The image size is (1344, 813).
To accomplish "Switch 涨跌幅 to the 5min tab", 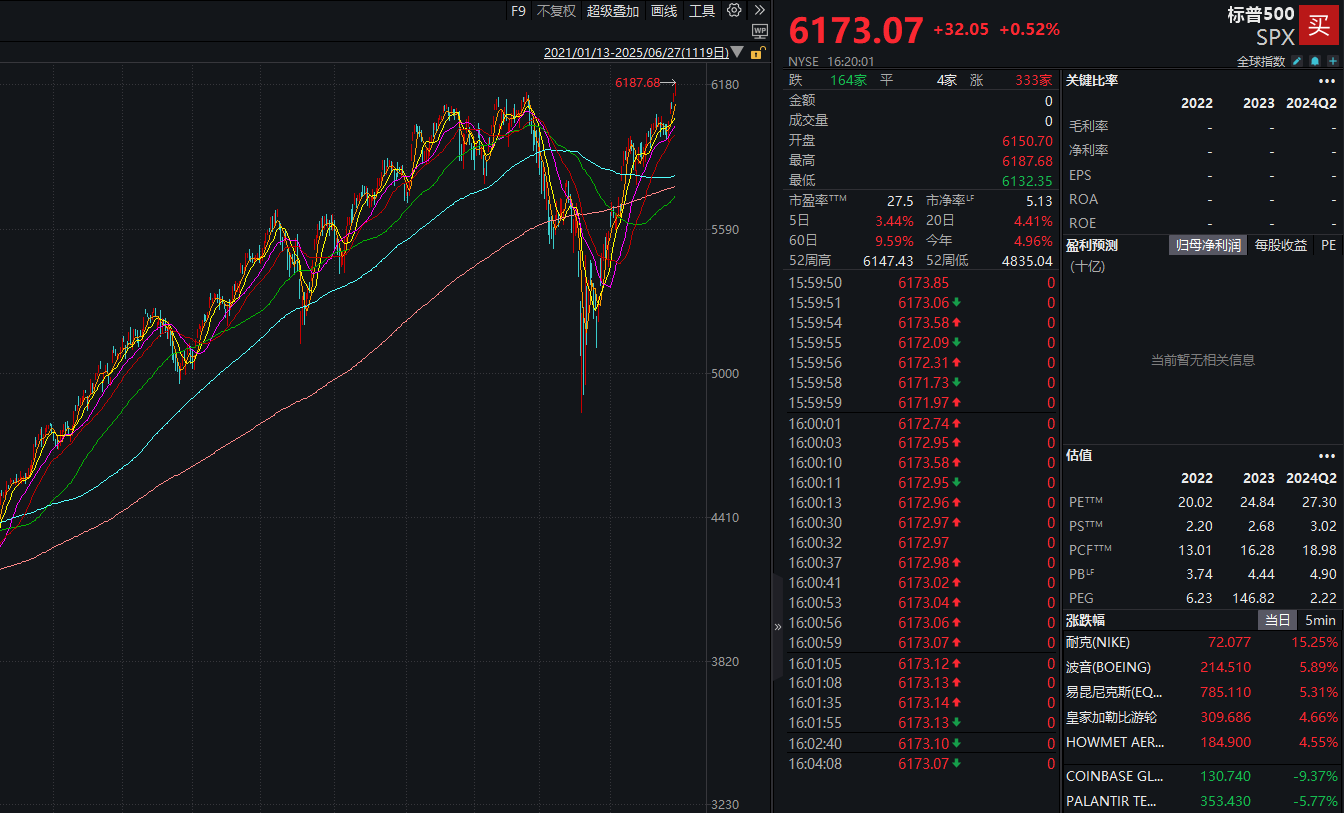I will click(x=1320, y=620).
